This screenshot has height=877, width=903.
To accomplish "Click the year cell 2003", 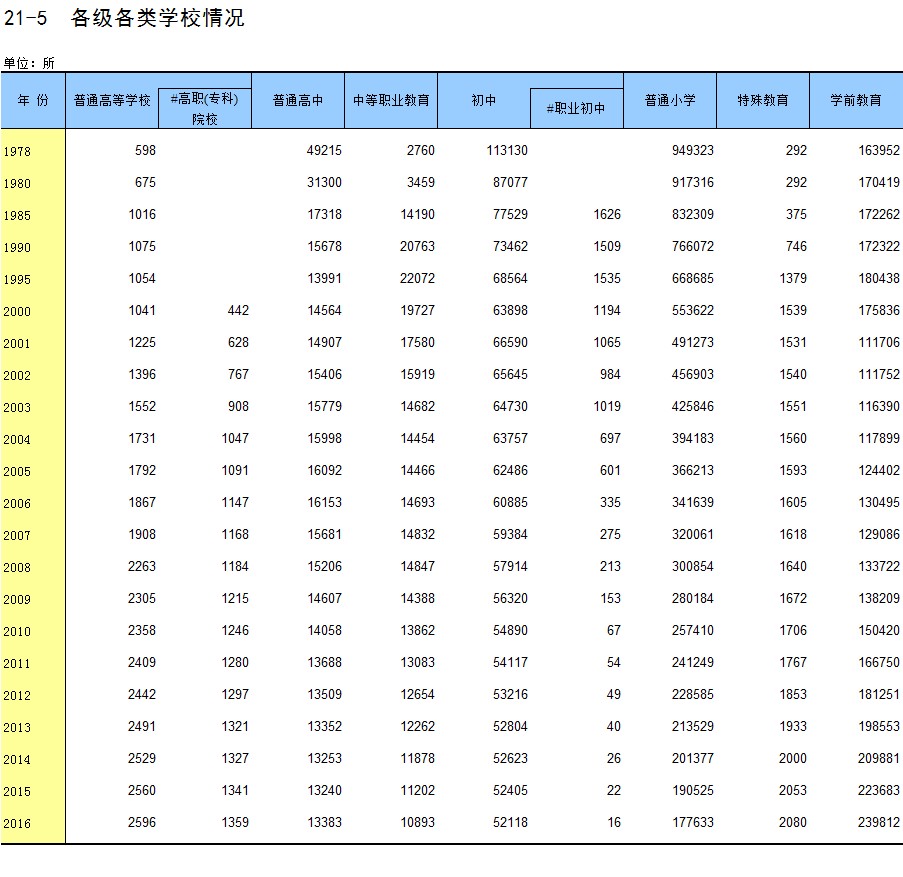I will click(x=17, y=408).
